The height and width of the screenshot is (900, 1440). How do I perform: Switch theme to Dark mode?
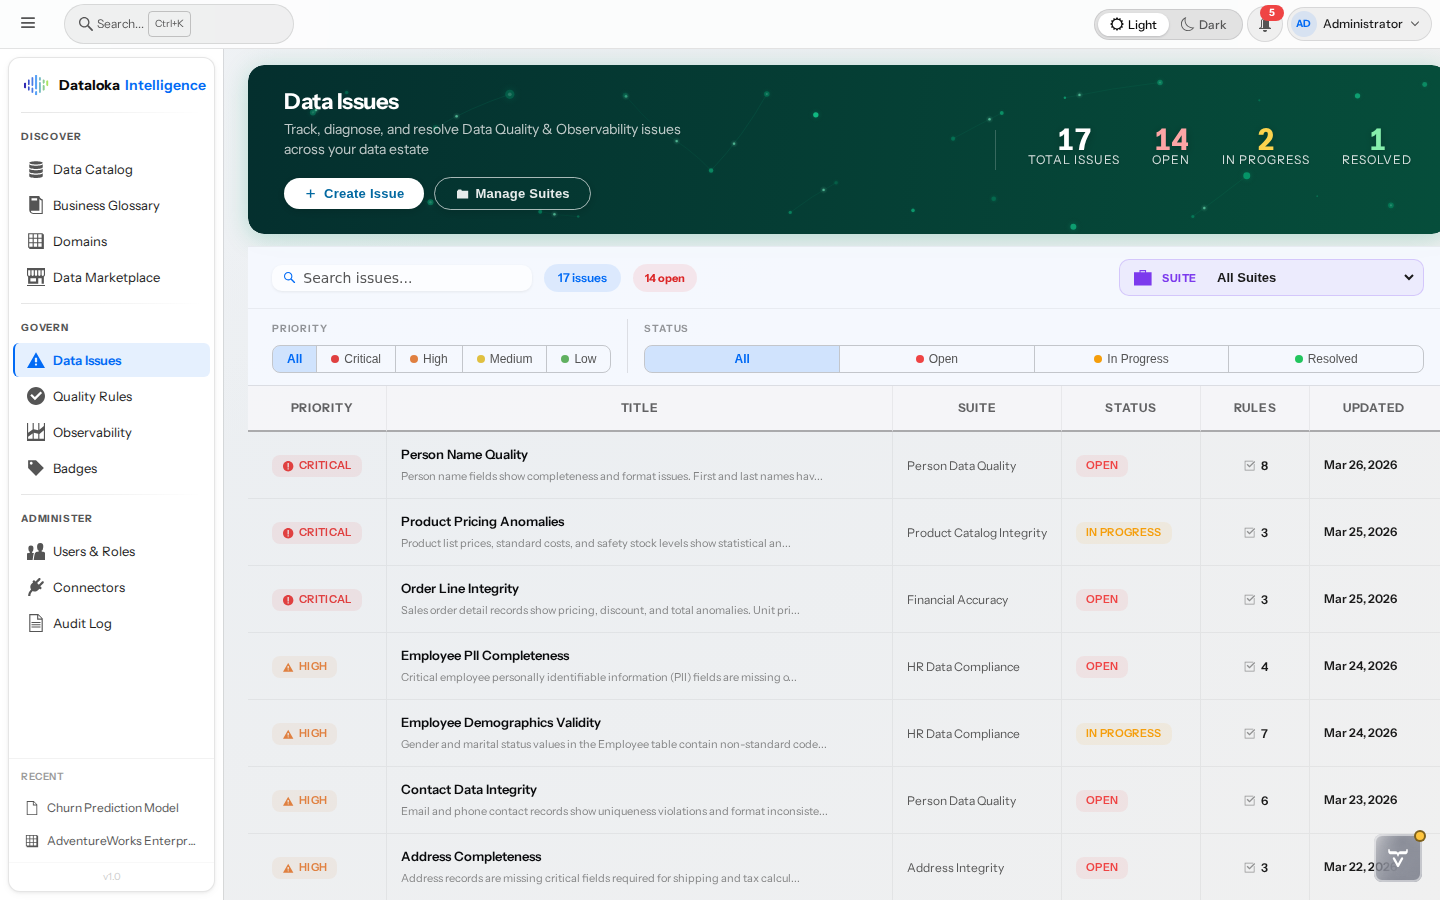point(1205,23)
